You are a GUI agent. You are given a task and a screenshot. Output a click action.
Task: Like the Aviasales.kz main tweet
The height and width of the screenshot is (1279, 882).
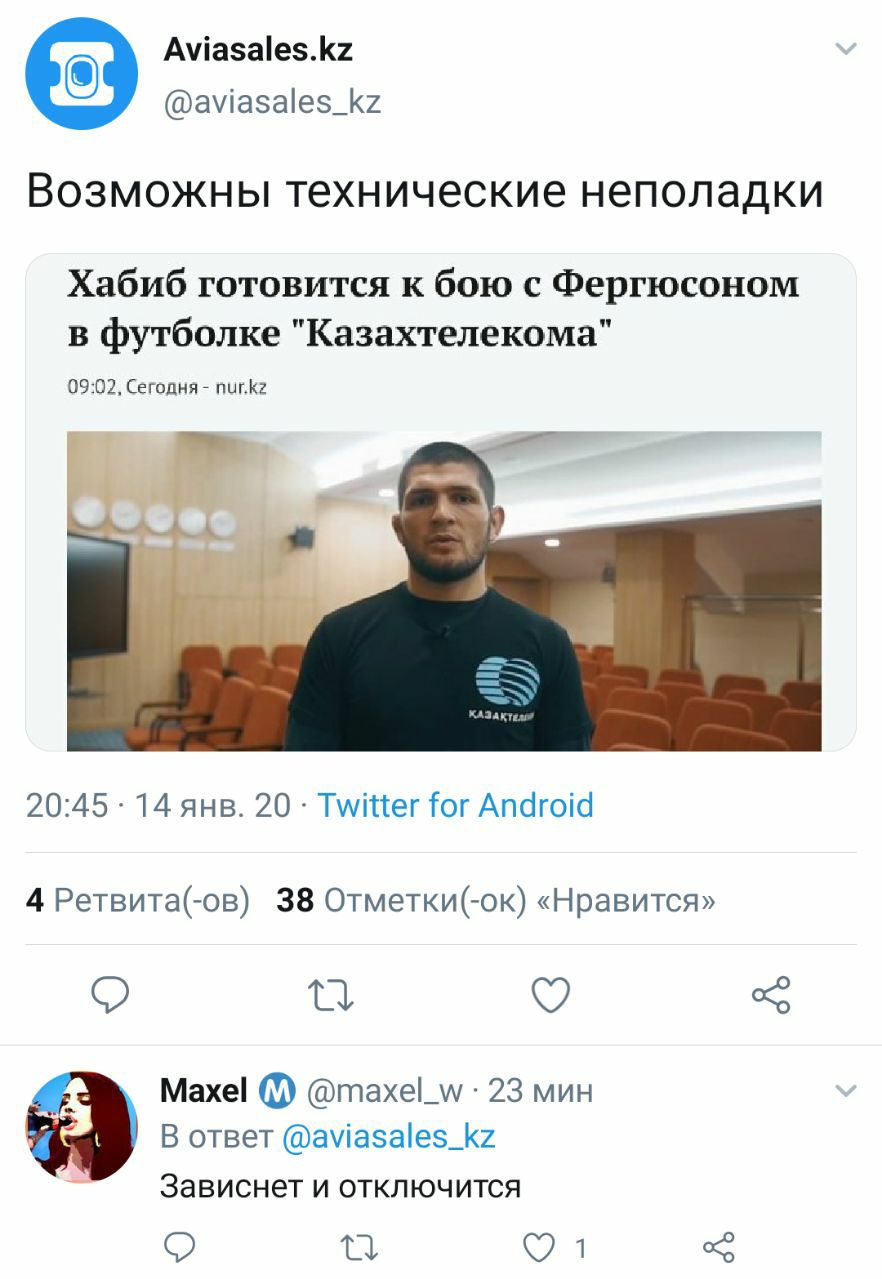(550, 995)
